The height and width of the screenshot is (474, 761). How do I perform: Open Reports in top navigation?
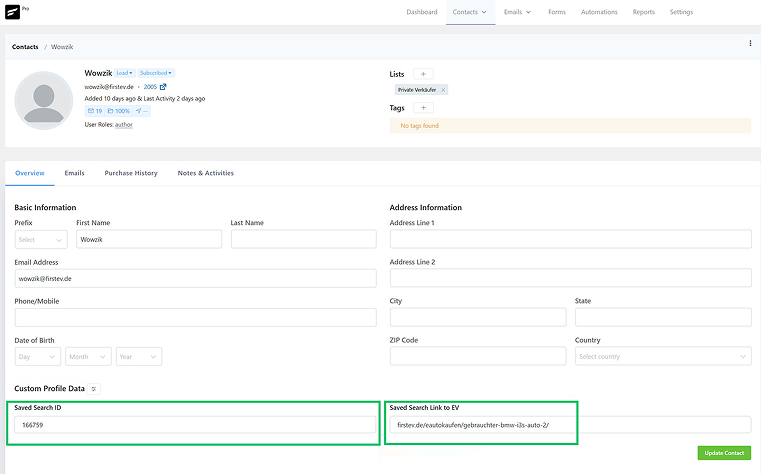(x=644, y=12)
